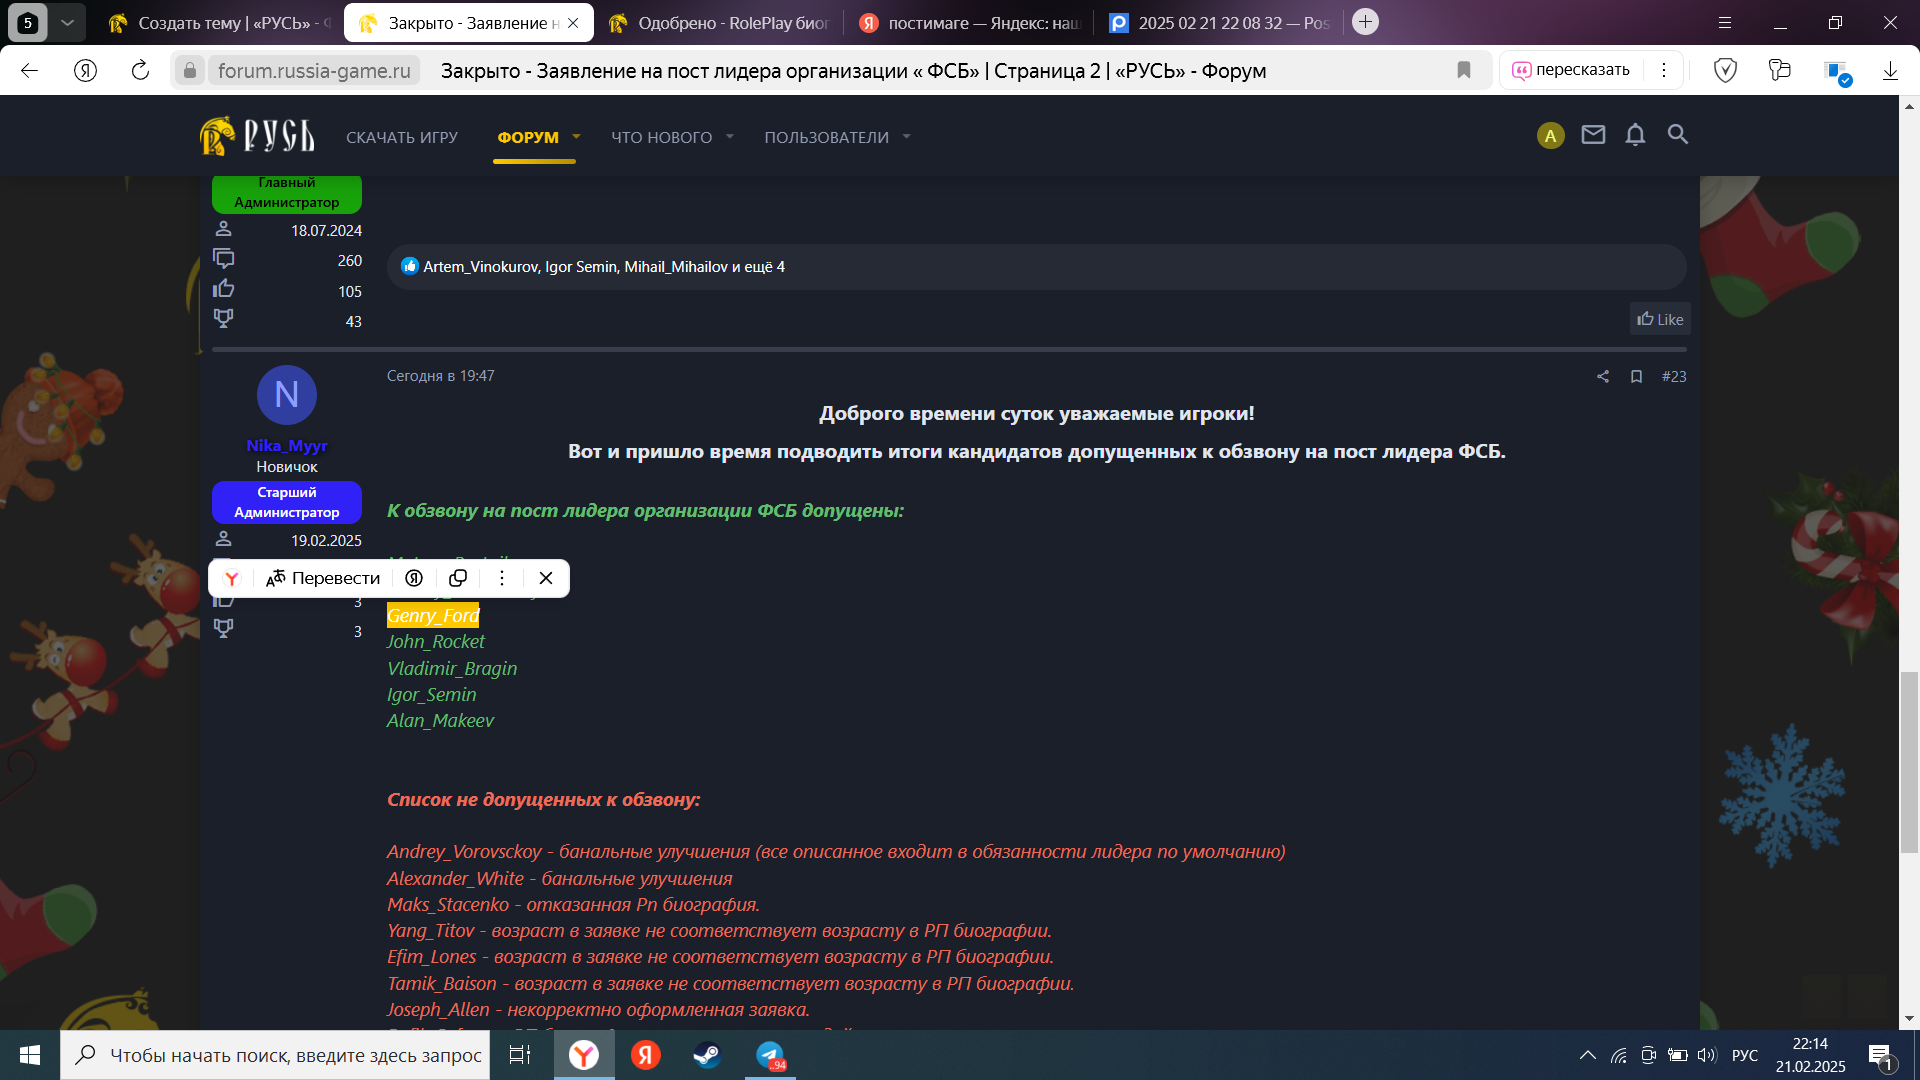Switch to the Одобрено - RolePlay биография tab

[720, 23]
